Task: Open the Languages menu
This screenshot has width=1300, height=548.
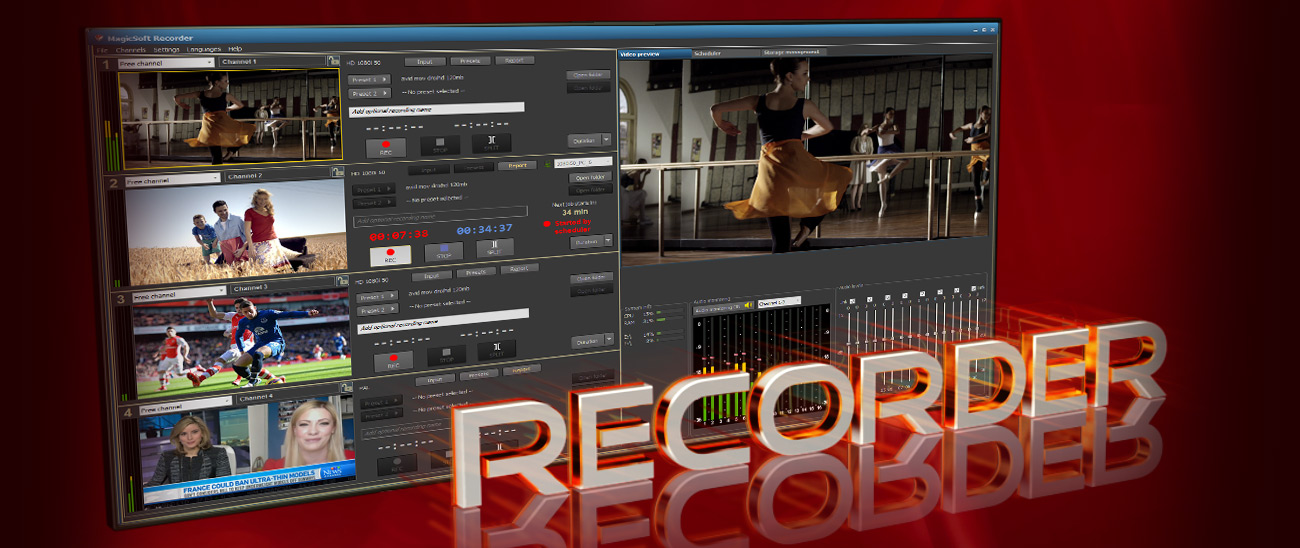Action: [204, 48]
